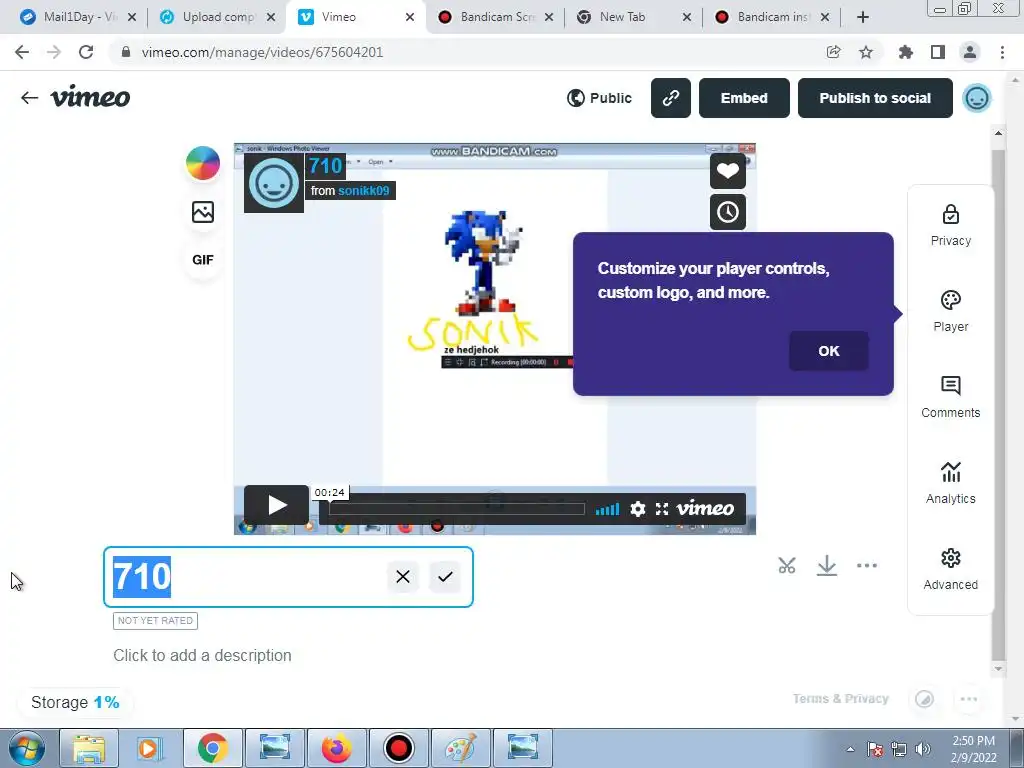This screenshot has height=768, width=1024.
Task: Open the Comments panel
Action: pyautogui.click(x=951, y=398)
